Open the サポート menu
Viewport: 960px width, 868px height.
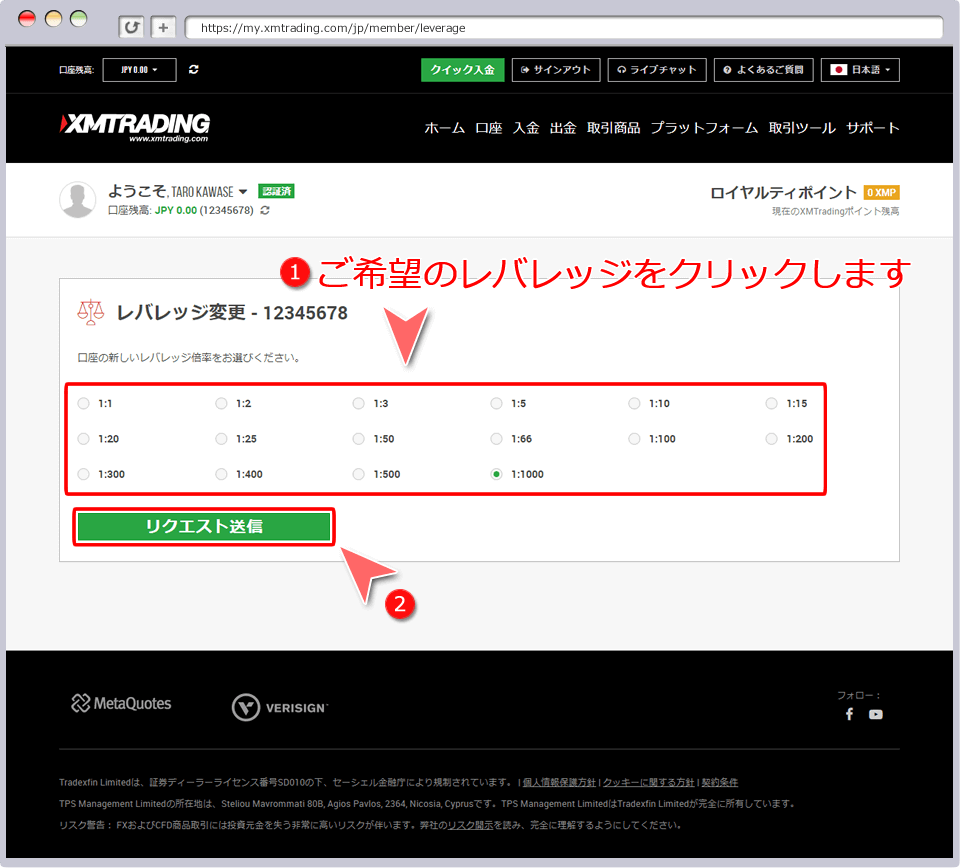point(872,128)
